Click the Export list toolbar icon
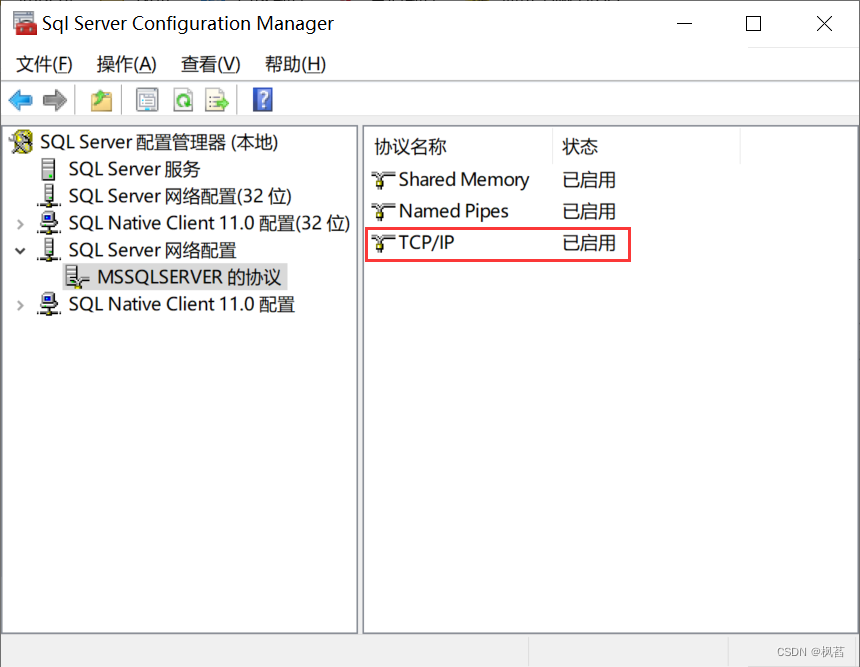Viewport: 860px width, 667px height. click(x=217, y=100)
